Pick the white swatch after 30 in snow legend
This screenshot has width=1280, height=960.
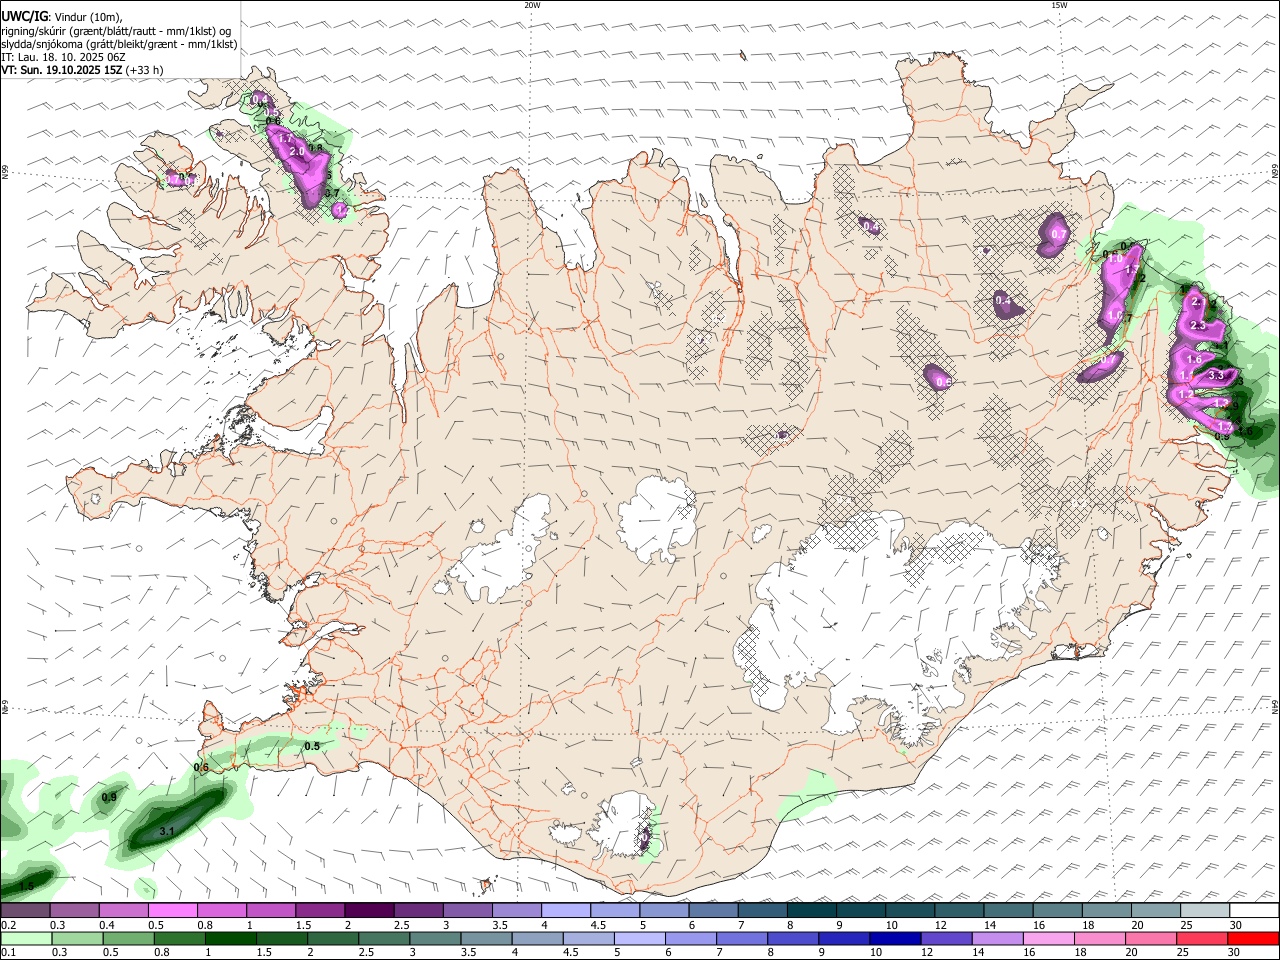[x=1255, y=910]
